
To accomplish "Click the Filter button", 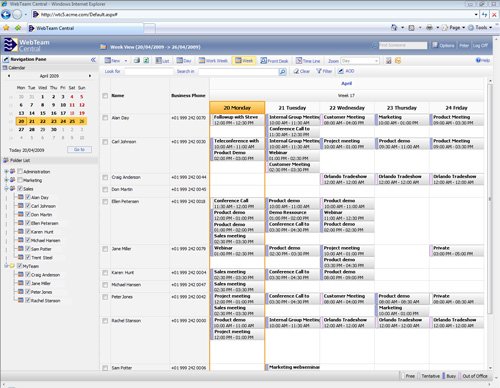I will [x=324, y=71].
